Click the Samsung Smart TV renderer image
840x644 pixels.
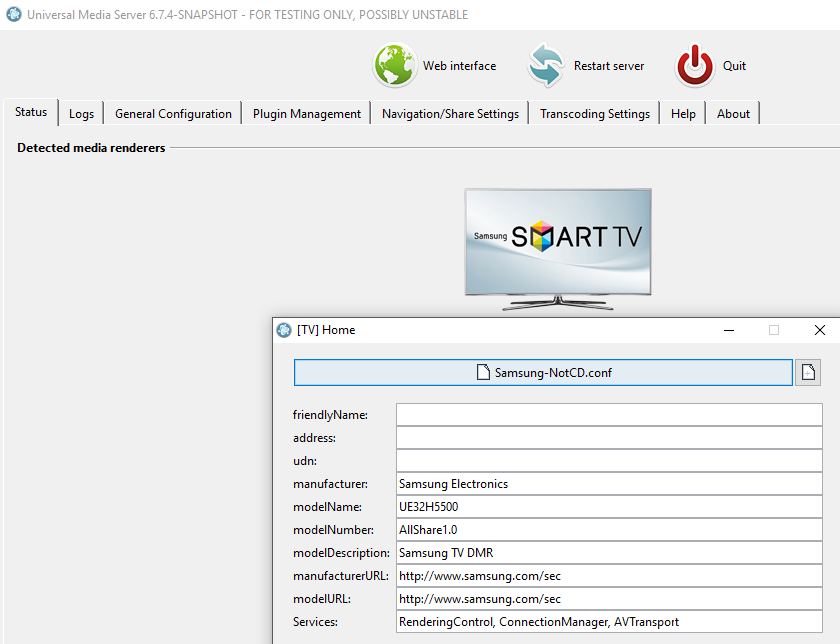[x=558, y=249]
